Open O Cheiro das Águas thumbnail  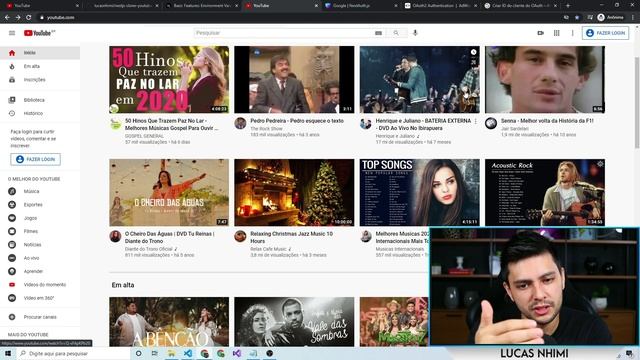tap(169, 193)
